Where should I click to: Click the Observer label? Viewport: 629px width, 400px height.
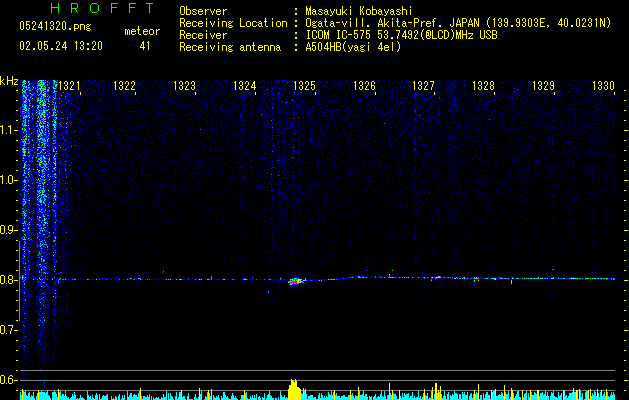(x=203, y=11)
